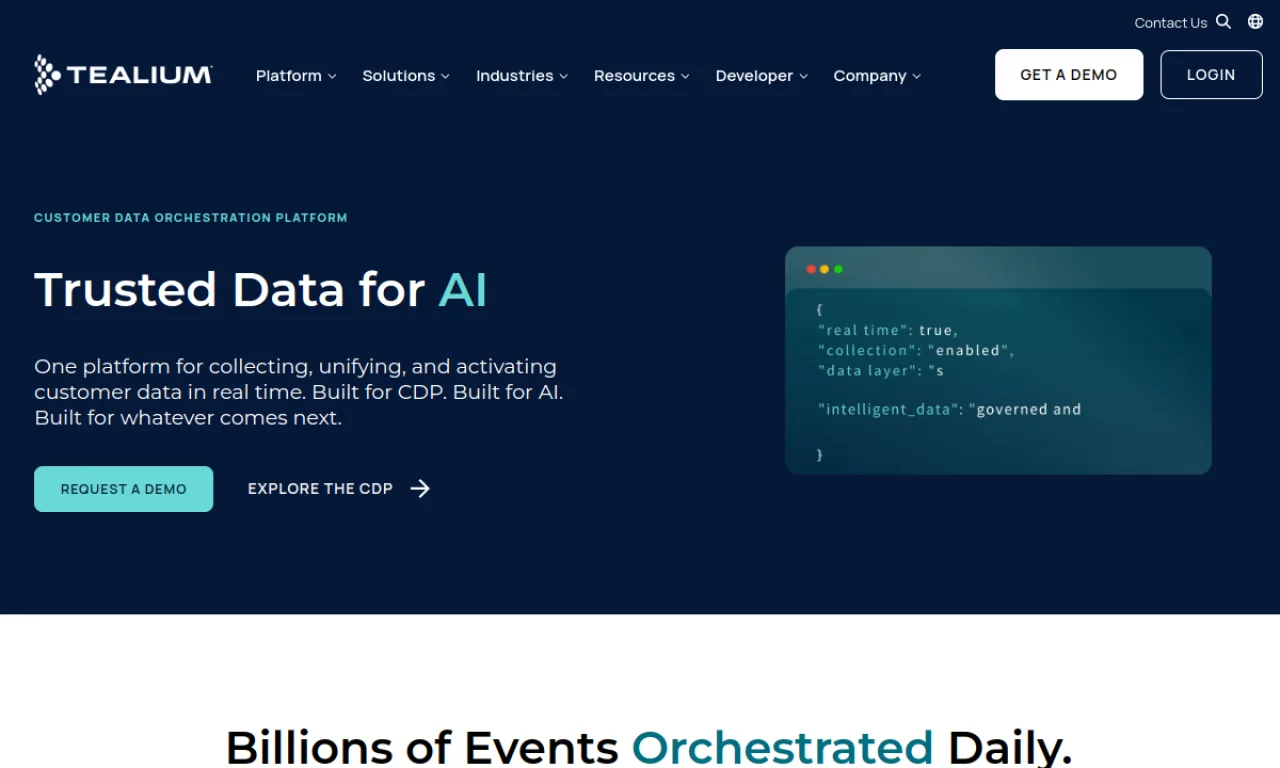Expand the Industries menu

(522, 76)
